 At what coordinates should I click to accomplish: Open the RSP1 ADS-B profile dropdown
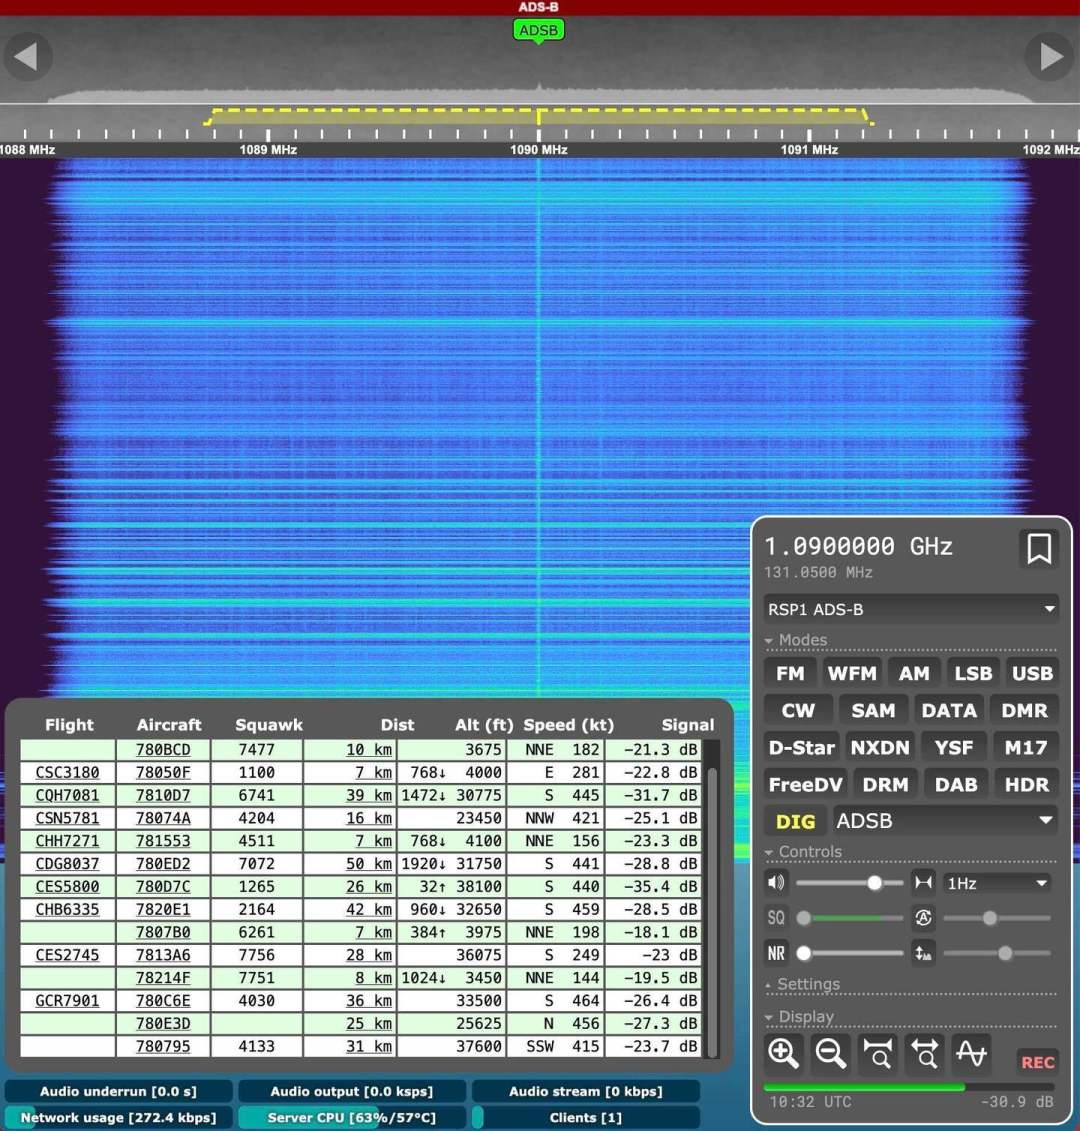pyautogui.click(x=911, y=609)
